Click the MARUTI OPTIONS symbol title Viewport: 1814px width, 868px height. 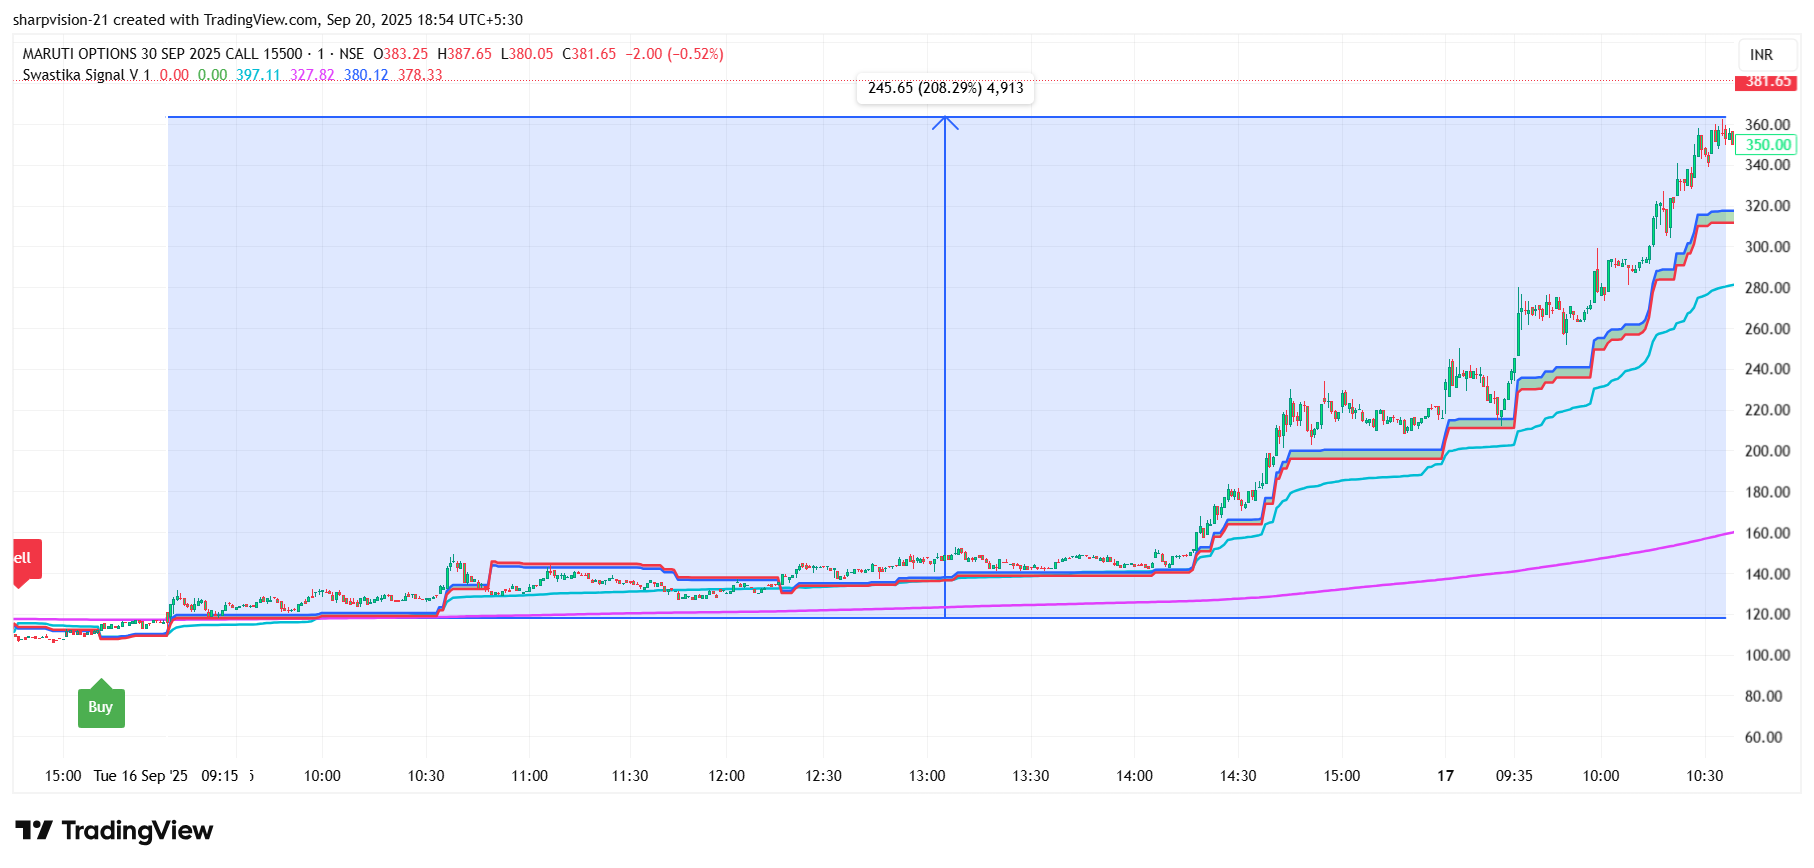pos(162,54)
